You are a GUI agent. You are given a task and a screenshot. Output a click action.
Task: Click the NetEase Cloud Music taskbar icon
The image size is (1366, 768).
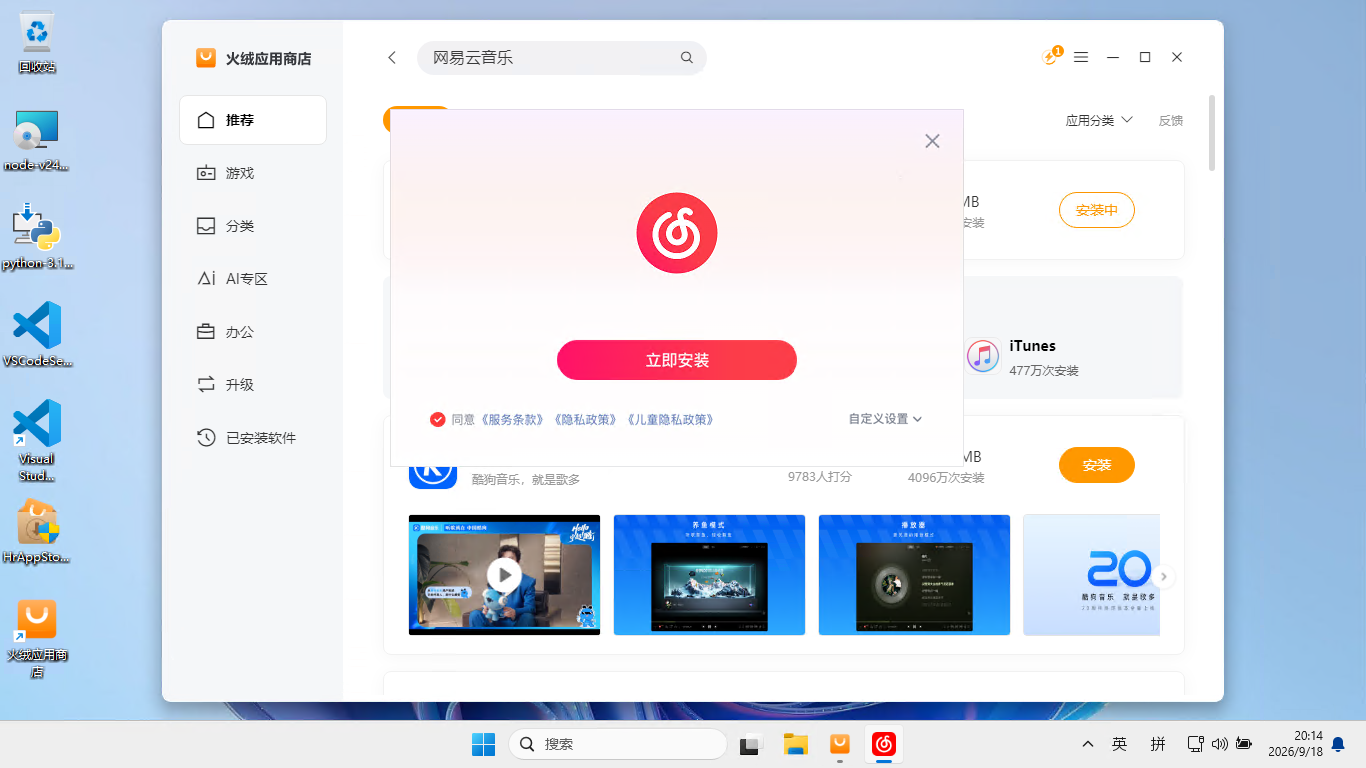coord(884,744)
